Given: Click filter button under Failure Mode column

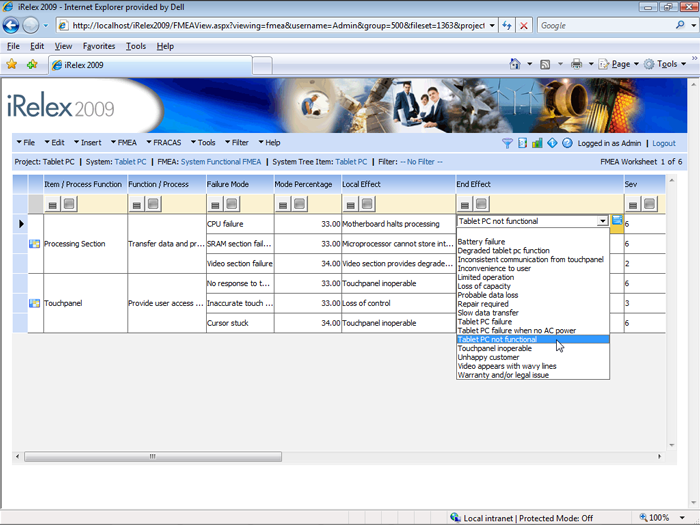Looking at the screenshot, I should 215,204.
